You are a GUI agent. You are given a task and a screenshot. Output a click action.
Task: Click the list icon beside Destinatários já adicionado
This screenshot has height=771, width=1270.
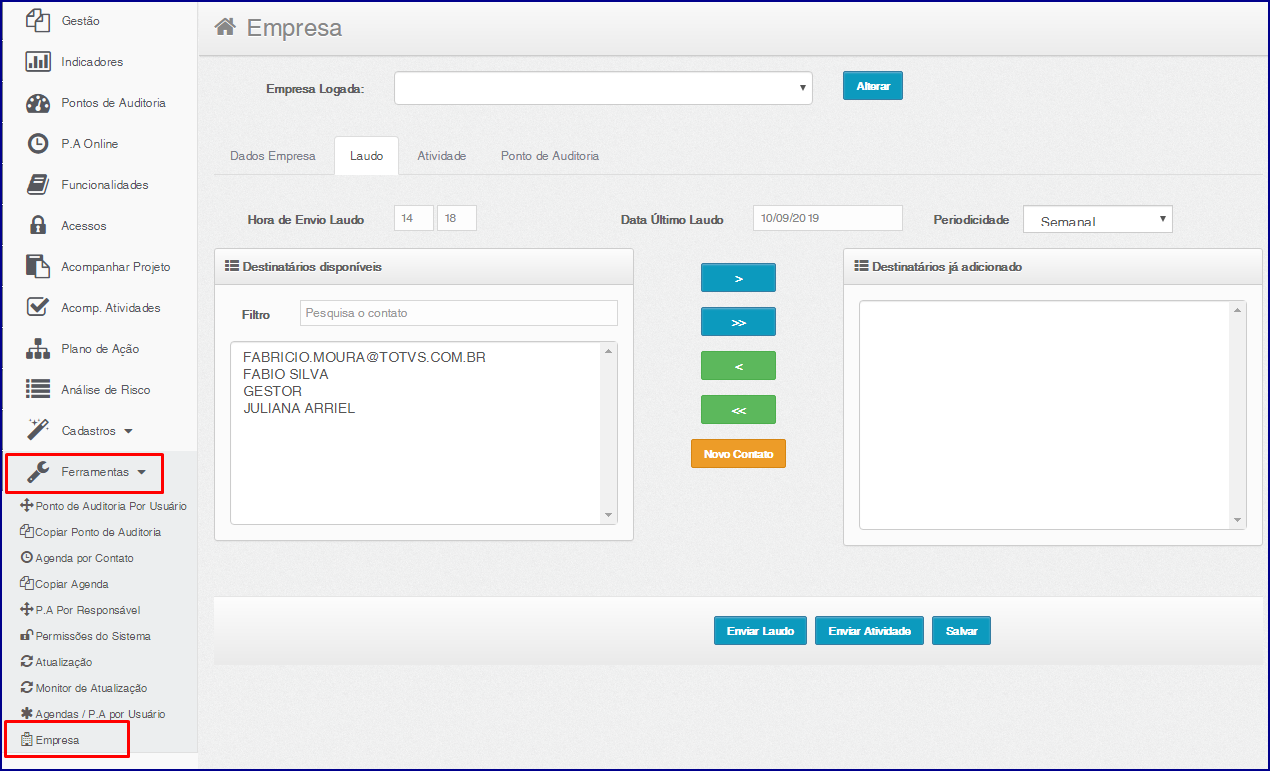click(860, 267)
